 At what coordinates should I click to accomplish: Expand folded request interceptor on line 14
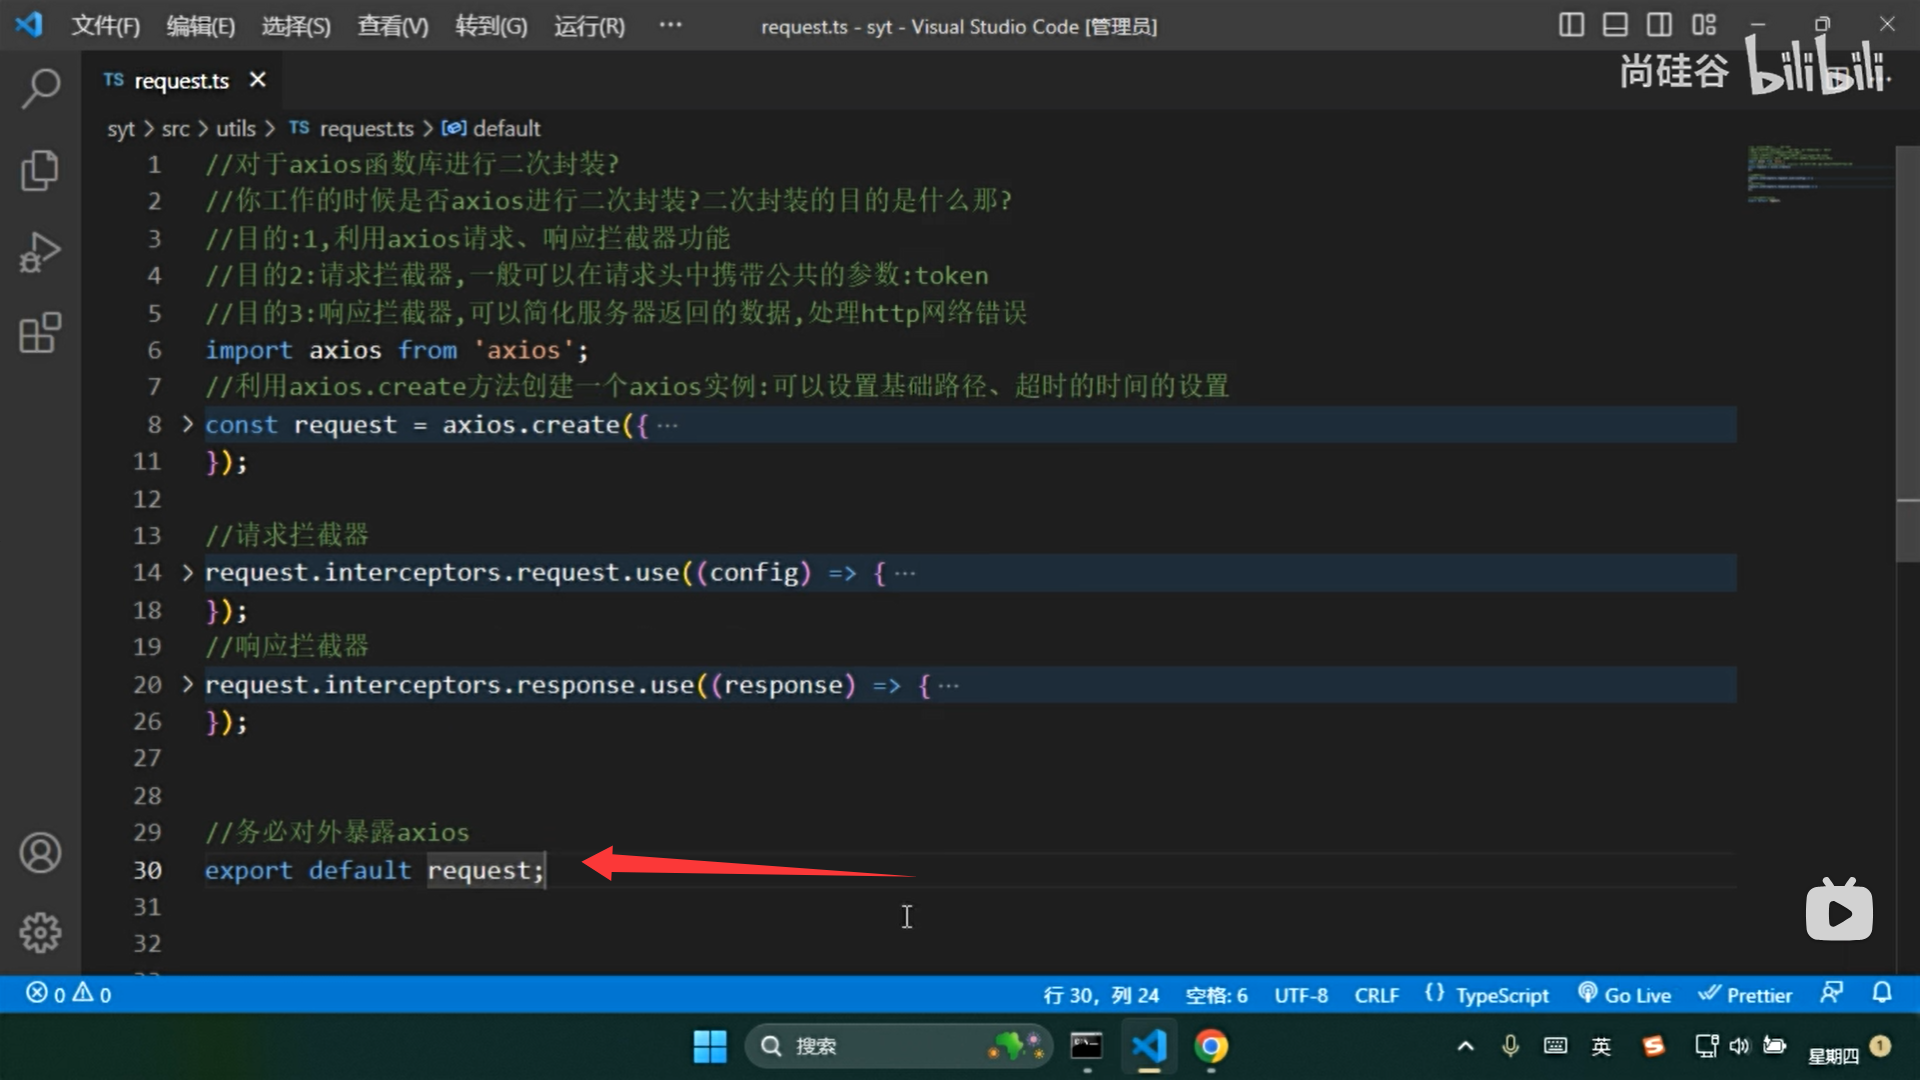point(187,573)
